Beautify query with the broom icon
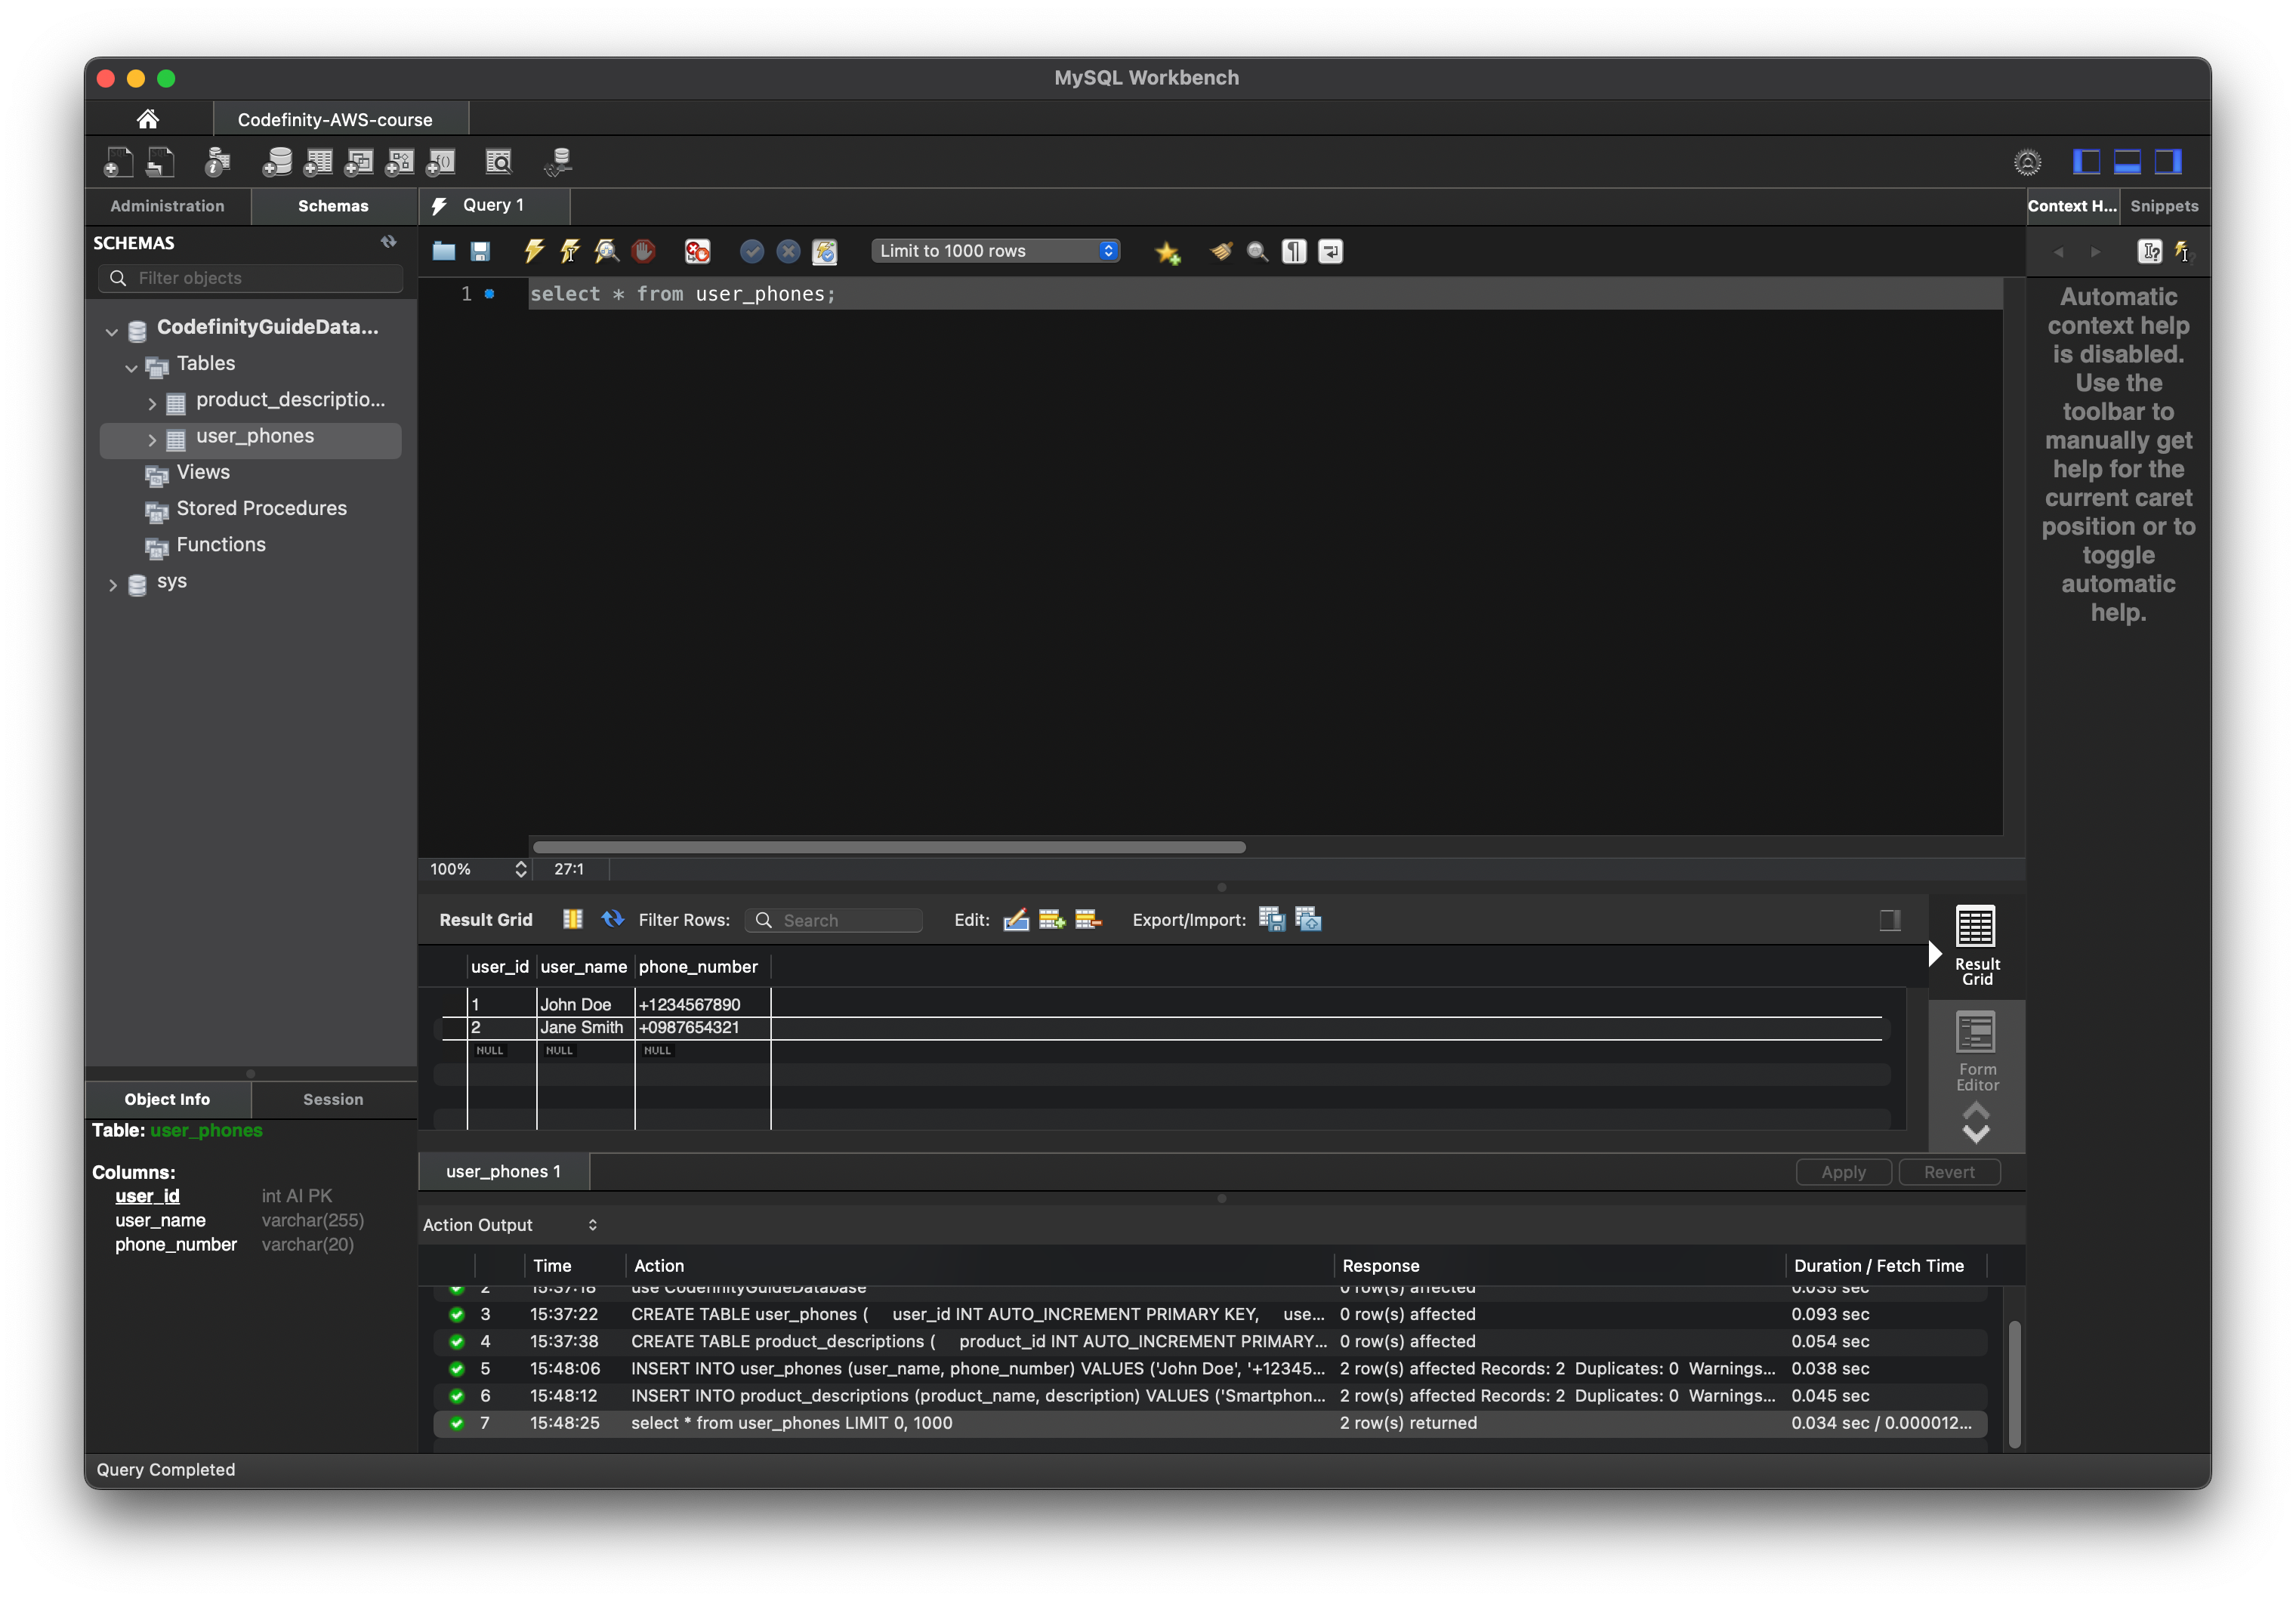Image resolution: width=2296 pixels, height=1601 pixels. (1221, 251)
